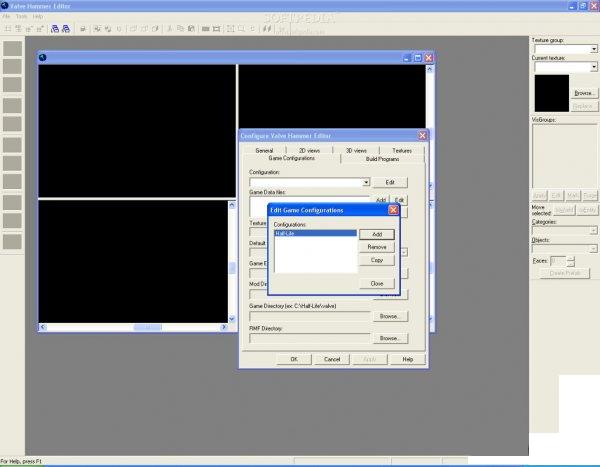Open the File menu
Screen dimensions: 600x467
click(6, 16)
